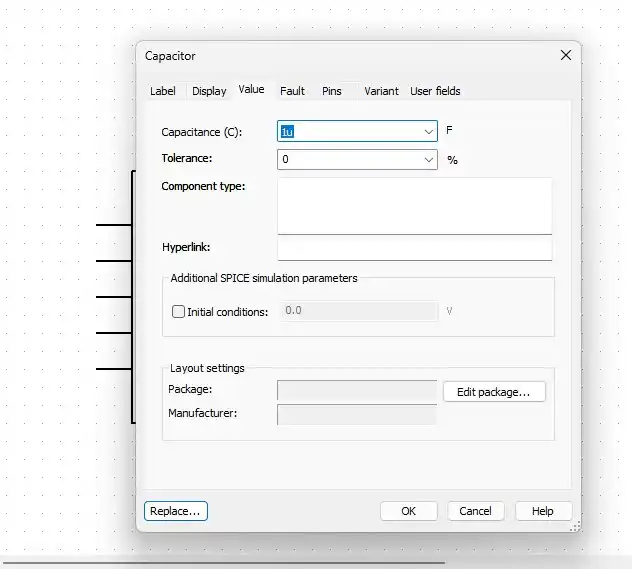Switch to the Variant tab

click(381, 91)
